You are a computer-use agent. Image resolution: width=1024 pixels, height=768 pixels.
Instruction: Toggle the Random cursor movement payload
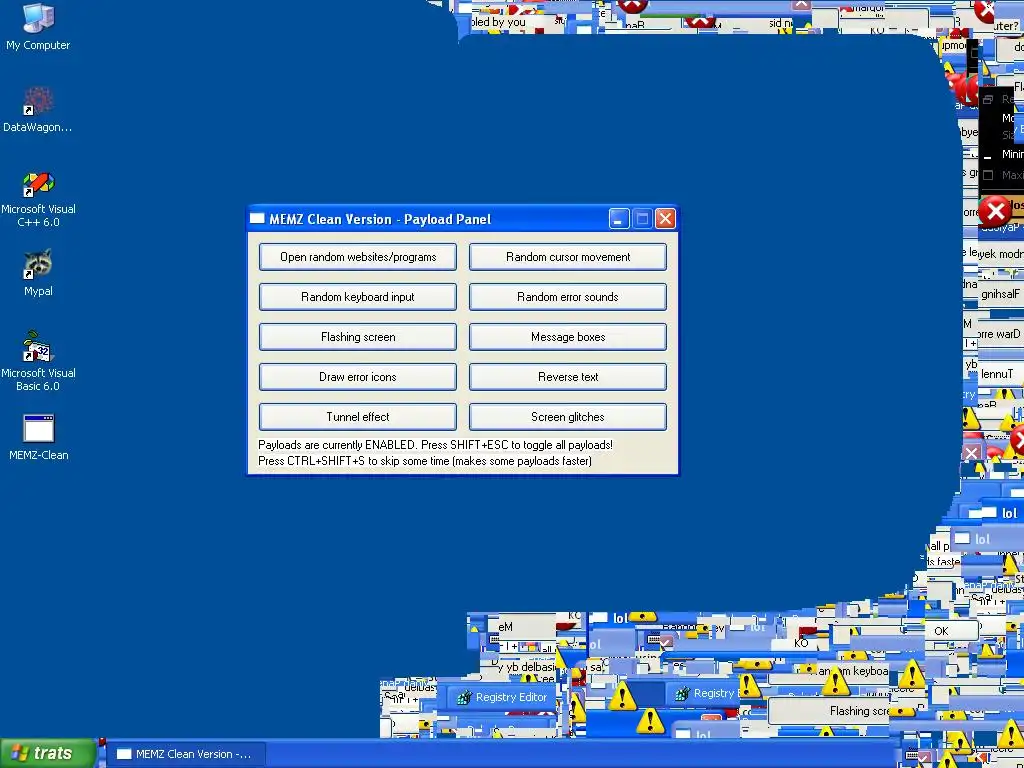568,257
